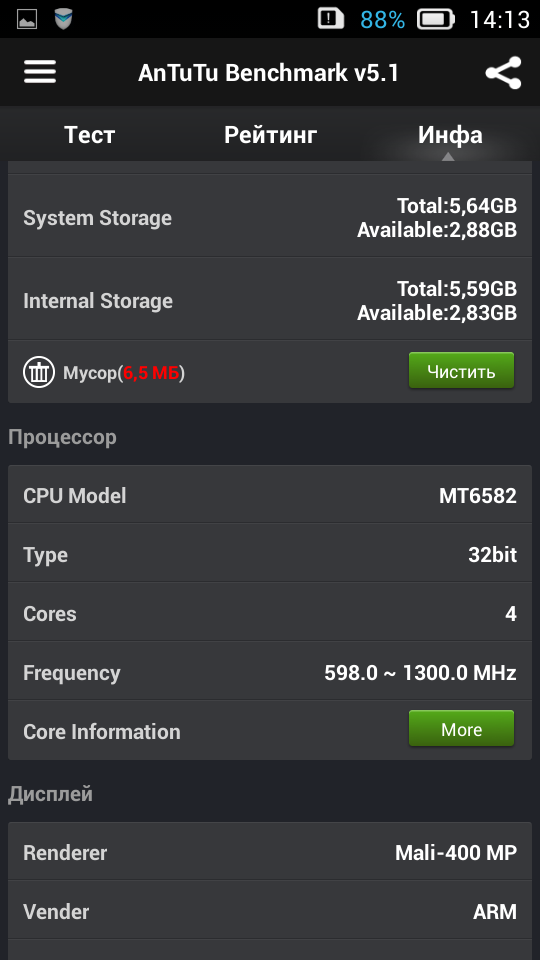
Task: Tap the shield notification icon
Action: pyautogui.click(x=63, y=19)
